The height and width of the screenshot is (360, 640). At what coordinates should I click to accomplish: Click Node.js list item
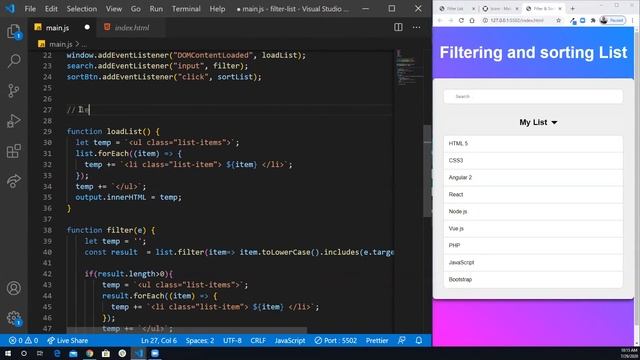pos(533,211)
